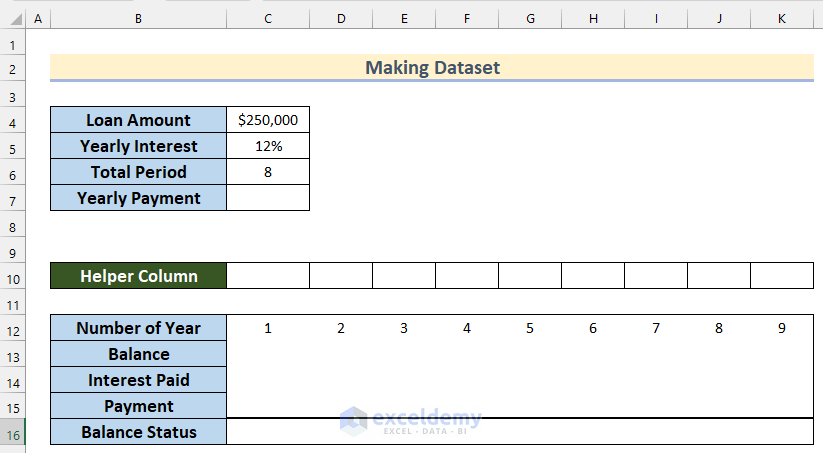Select the Total Period value cell containing 8
This screenshot has height=453, width=823.
click(x=268, y=172)
